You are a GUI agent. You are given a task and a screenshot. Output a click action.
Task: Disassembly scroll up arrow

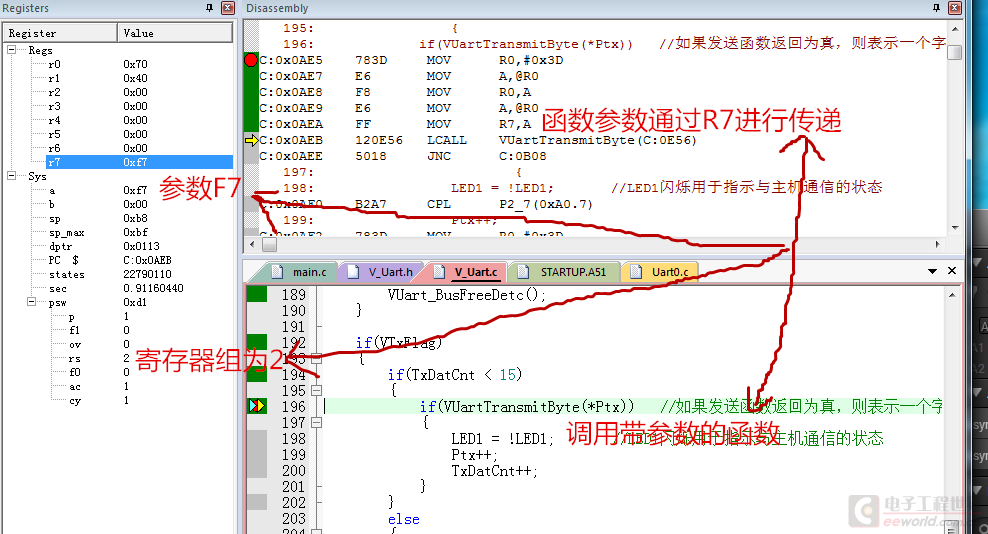pos(955,29)
